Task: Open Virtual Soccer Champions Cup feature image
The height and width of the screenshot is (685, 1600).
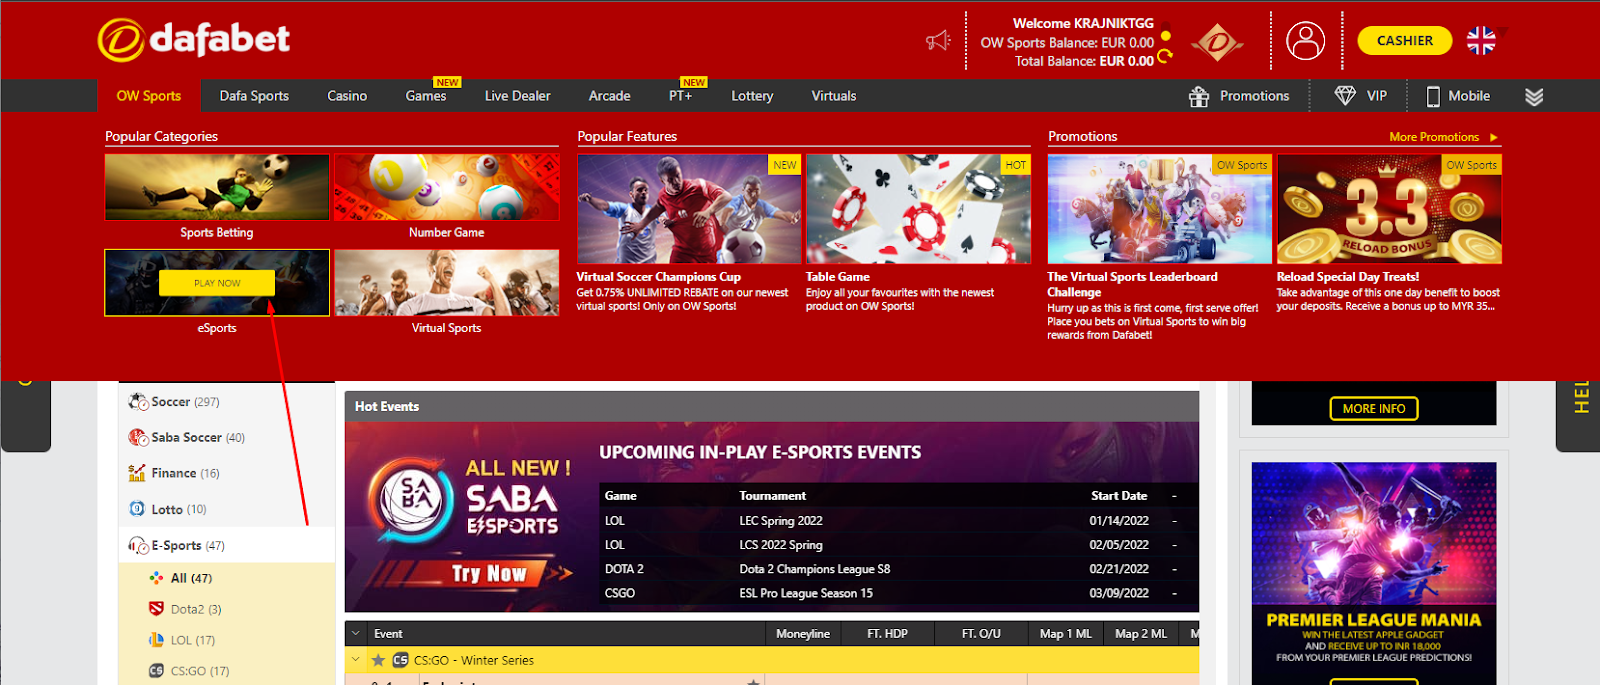Action: pyautogui.click(x=689, y=209)
